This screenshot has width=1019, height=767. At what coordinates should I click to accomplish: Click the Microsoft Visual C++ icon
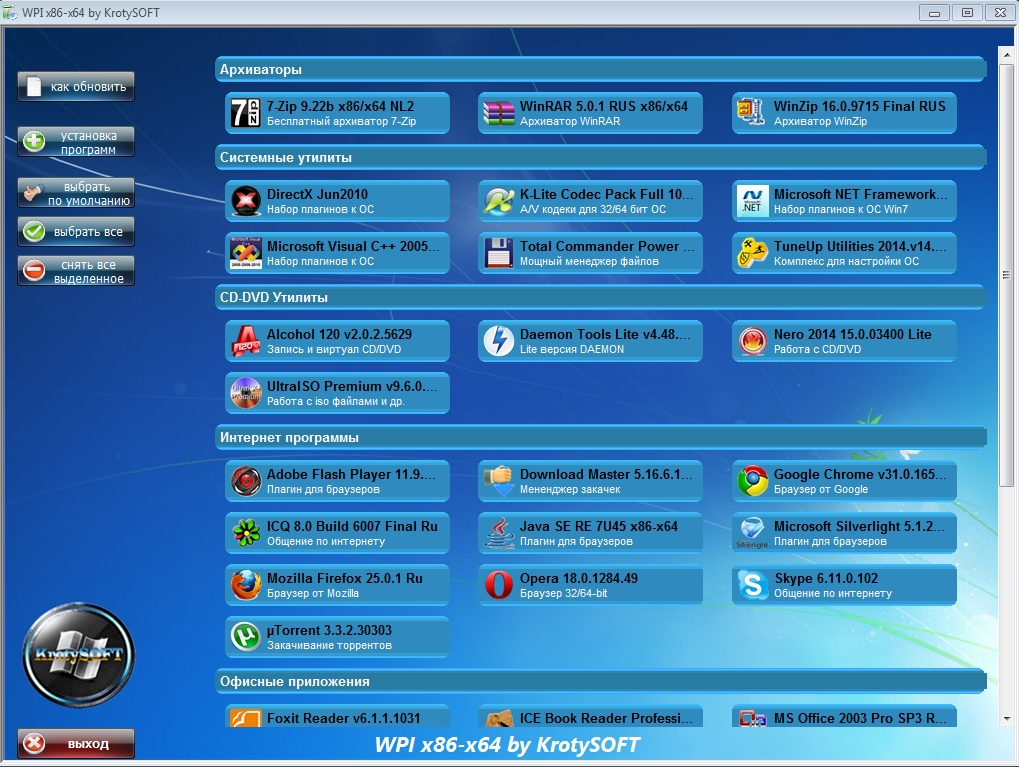click(x=246, y=253)
